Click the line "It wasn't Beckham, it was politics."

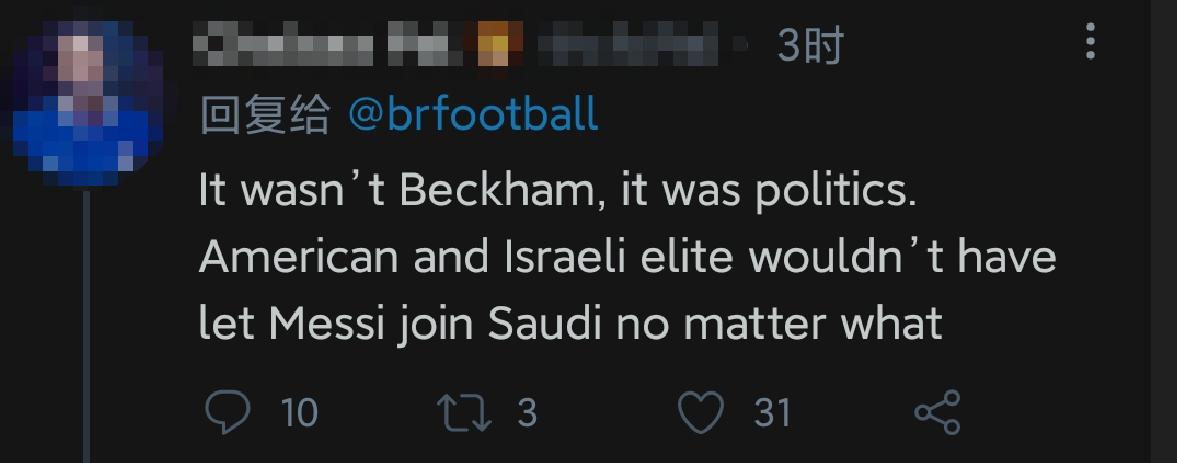pos(557,191)
